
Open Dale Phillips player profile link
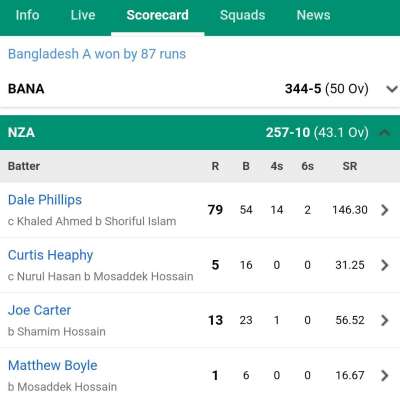tap(45, 200)
